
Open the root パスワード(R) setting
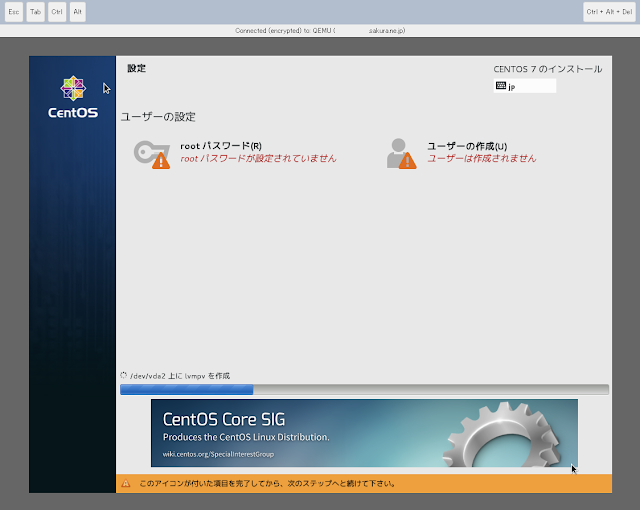[x=221, y=146]
